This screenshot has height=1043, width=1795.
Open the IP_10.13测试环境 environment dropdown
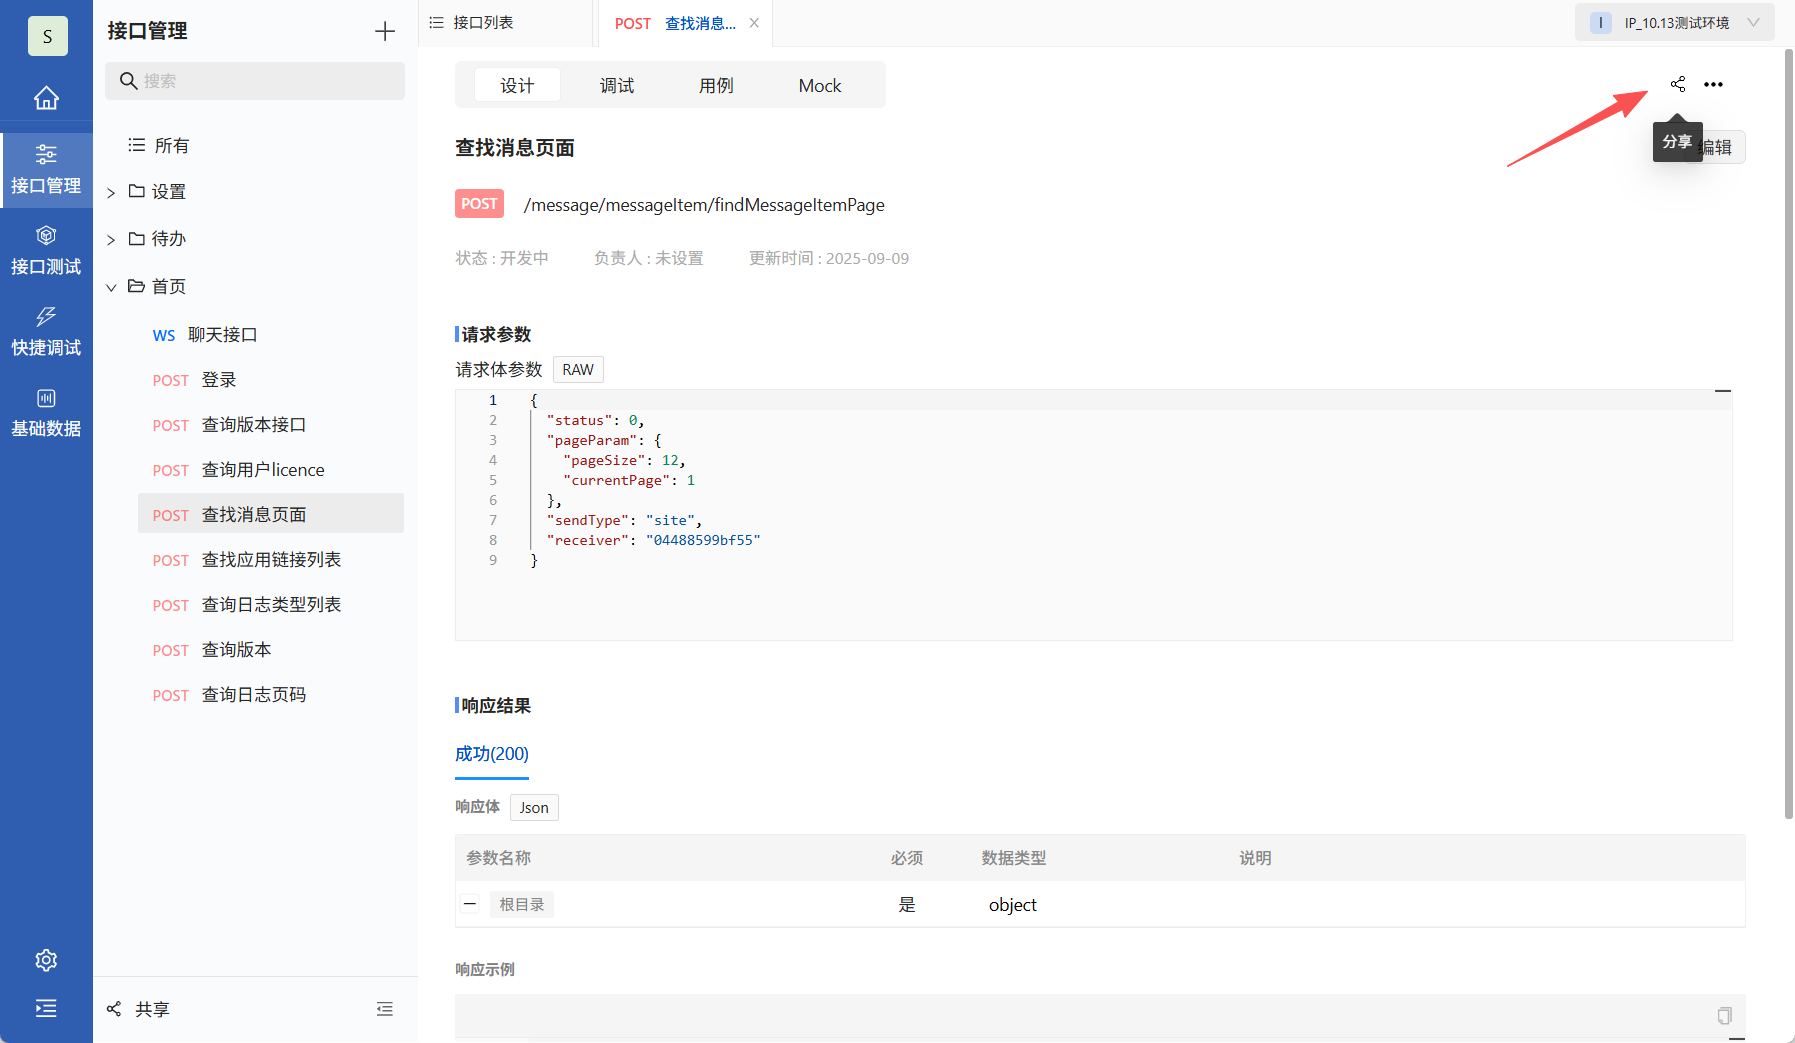click(1675, 23)
